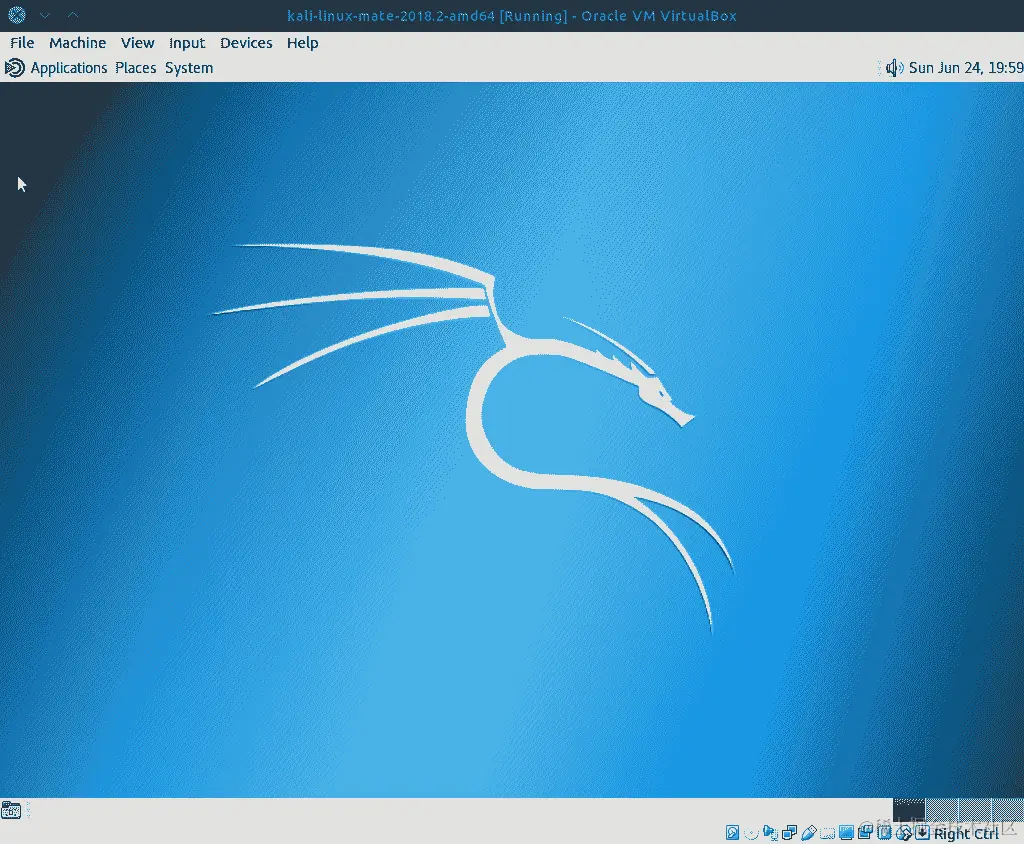
Task: Click the Kali logo icon beside Applications
Action: (x=14, y=68)
